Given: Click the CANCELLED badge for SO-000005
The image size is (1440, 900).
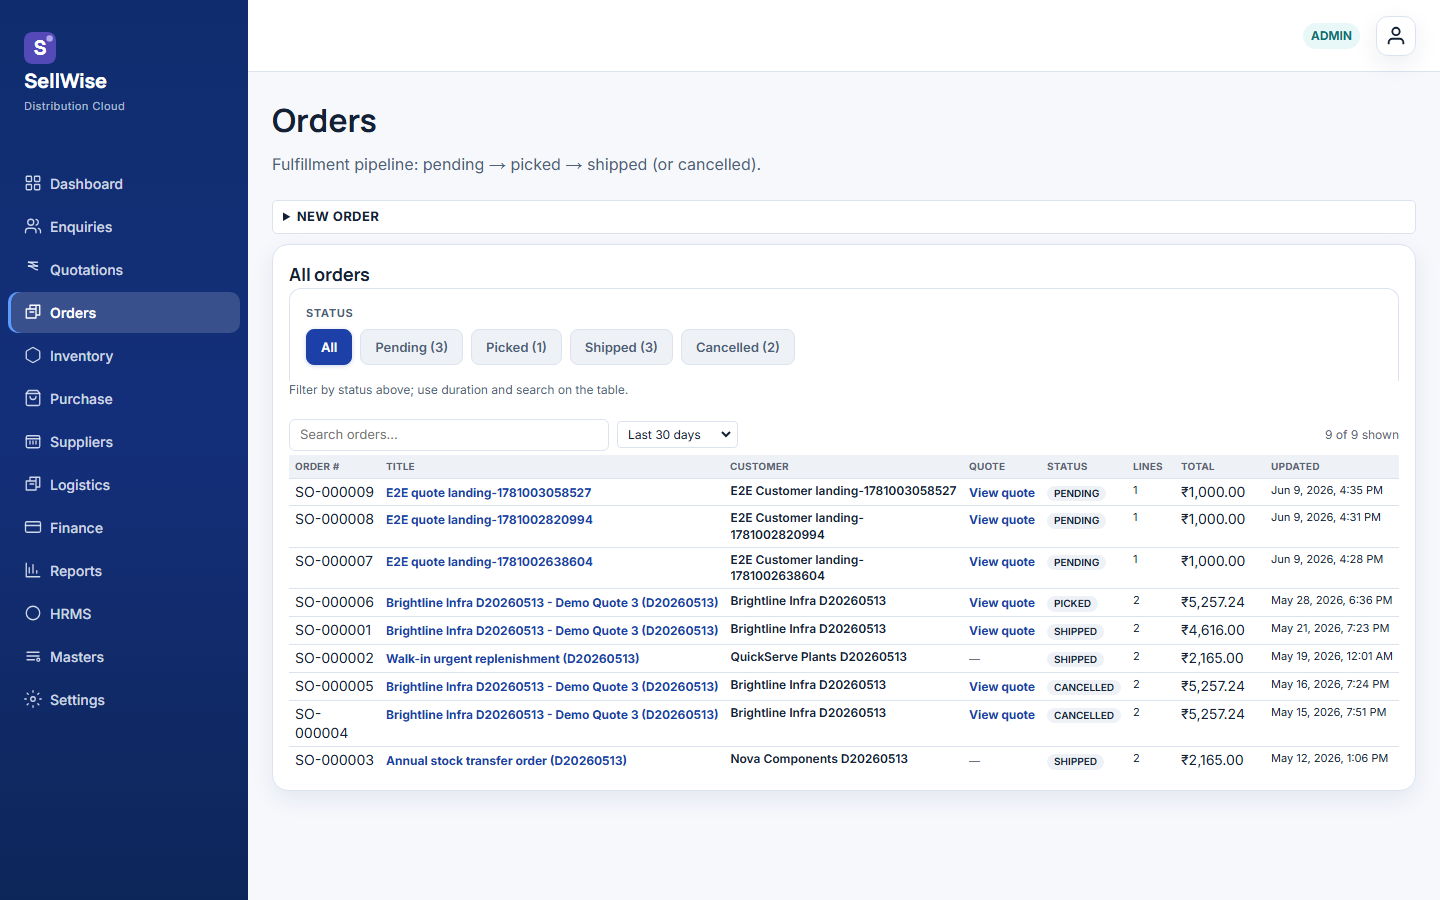Looking at the screenshot, I should [x=1084, y=688].
